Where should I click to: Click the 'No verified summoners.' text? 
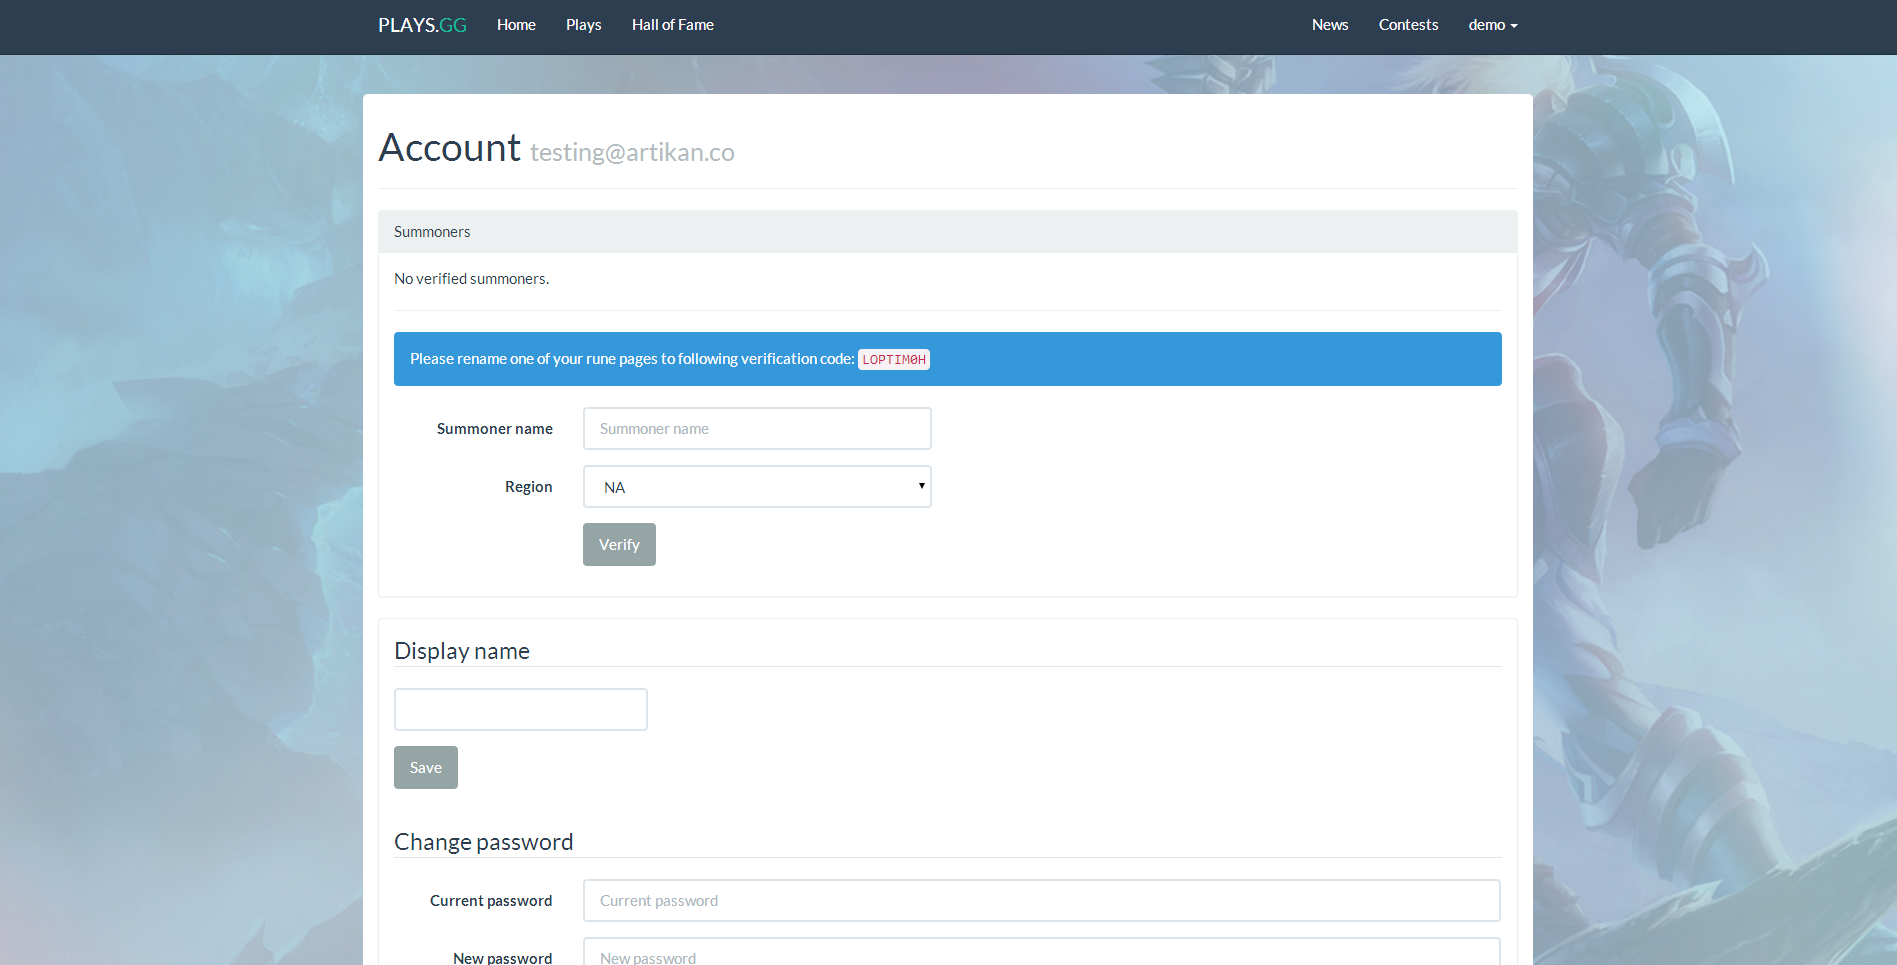tap(471, 279)
